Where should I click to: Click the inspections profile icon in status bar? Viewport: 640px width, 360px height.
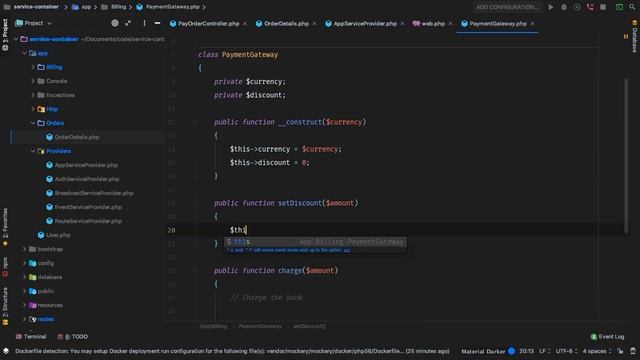[633, 351]
